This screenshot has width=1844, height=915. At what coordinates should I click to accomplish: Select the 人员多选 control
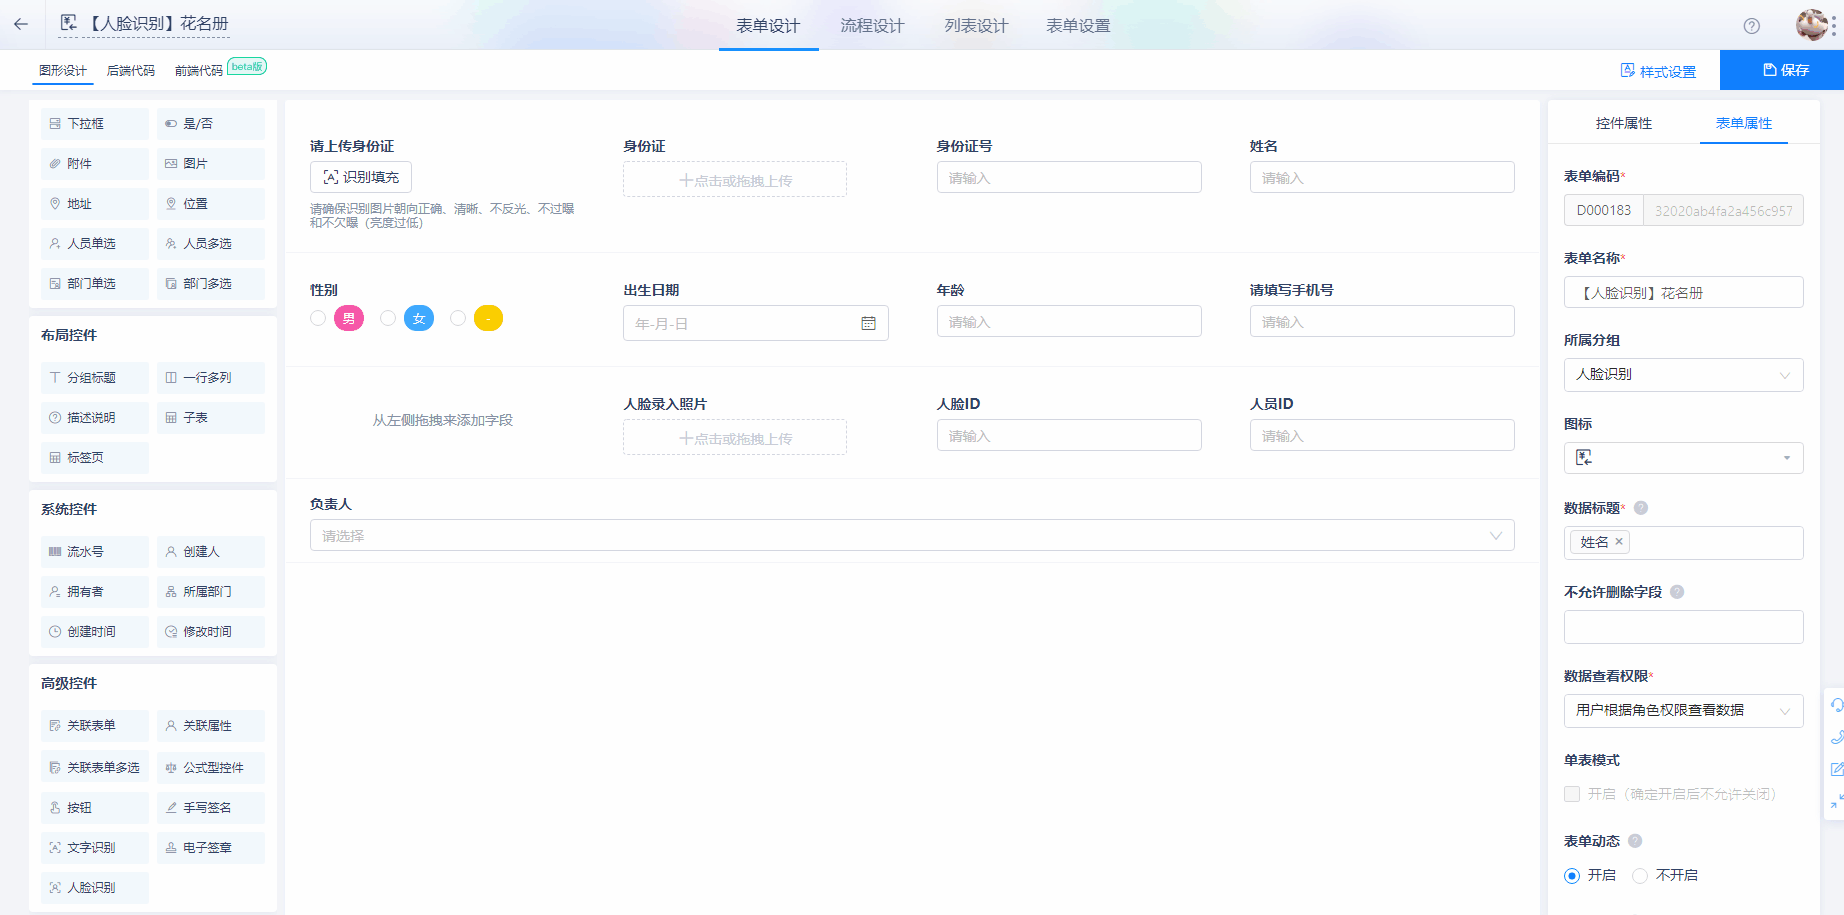click(x=211, y=244)
